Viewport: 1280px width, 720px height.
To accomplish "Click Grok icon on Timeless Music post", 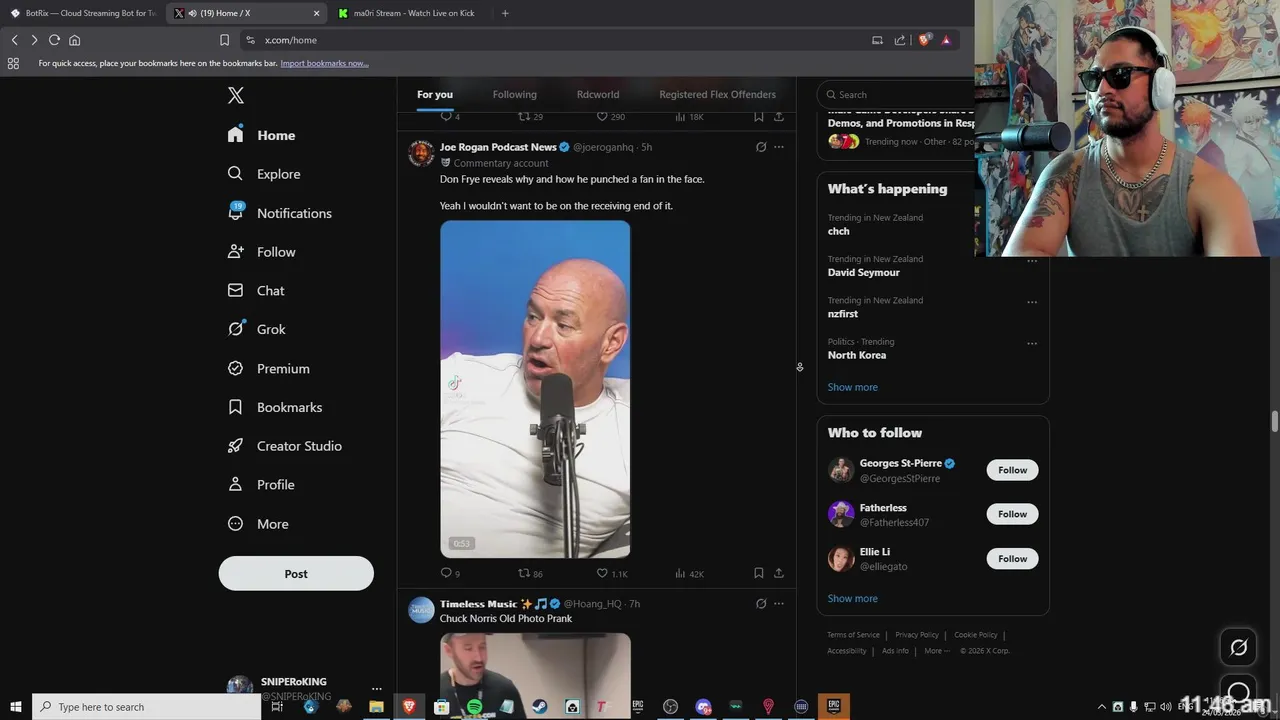I will pos(761,604).
